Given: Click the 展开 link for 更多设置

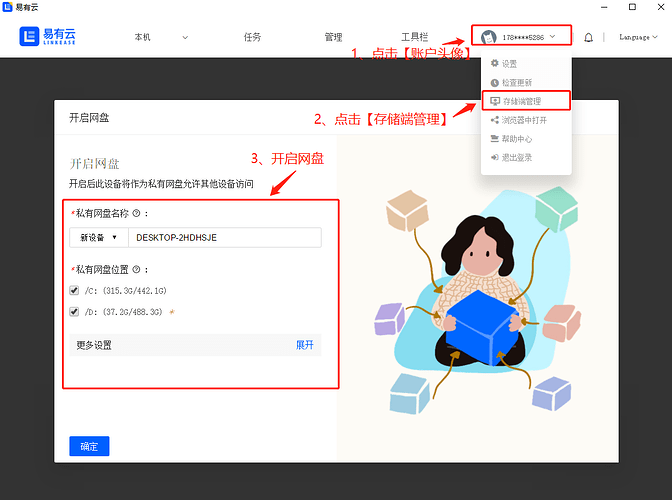Looking at the screenshot, I should (304, 345).
